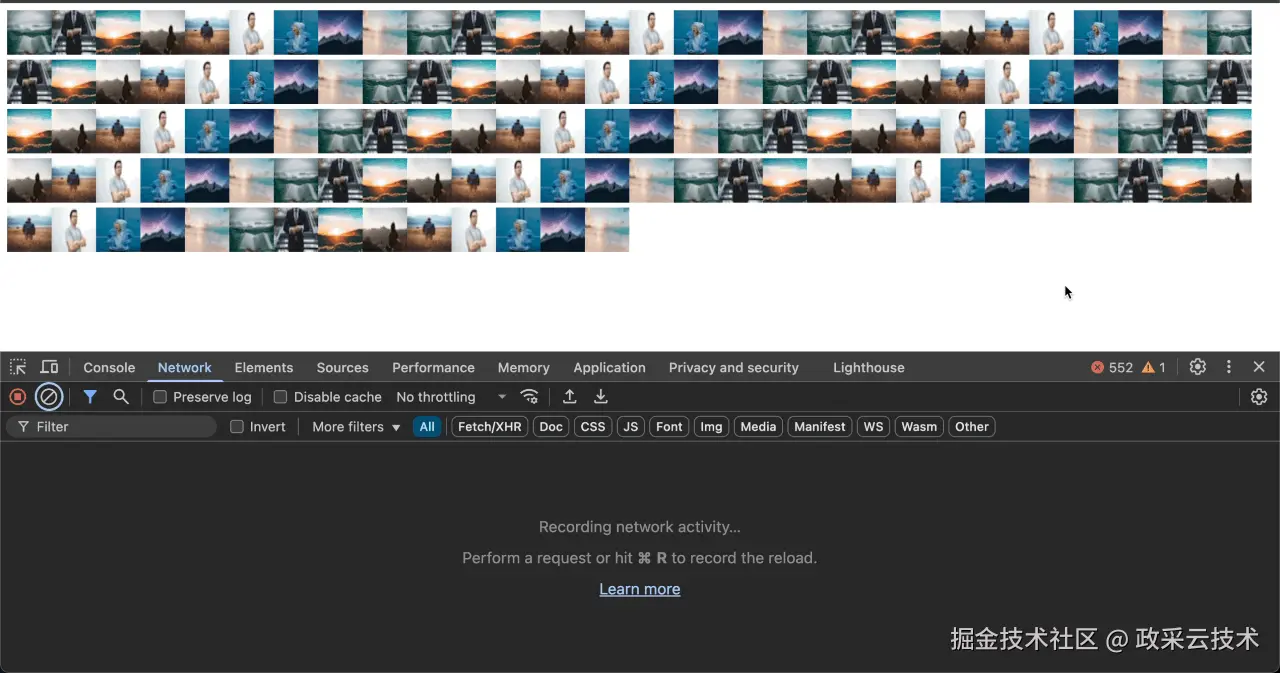This screenshot has width=1280, height=673.
Task: Open Network panel settings gear
Action: pos(1259,397)
